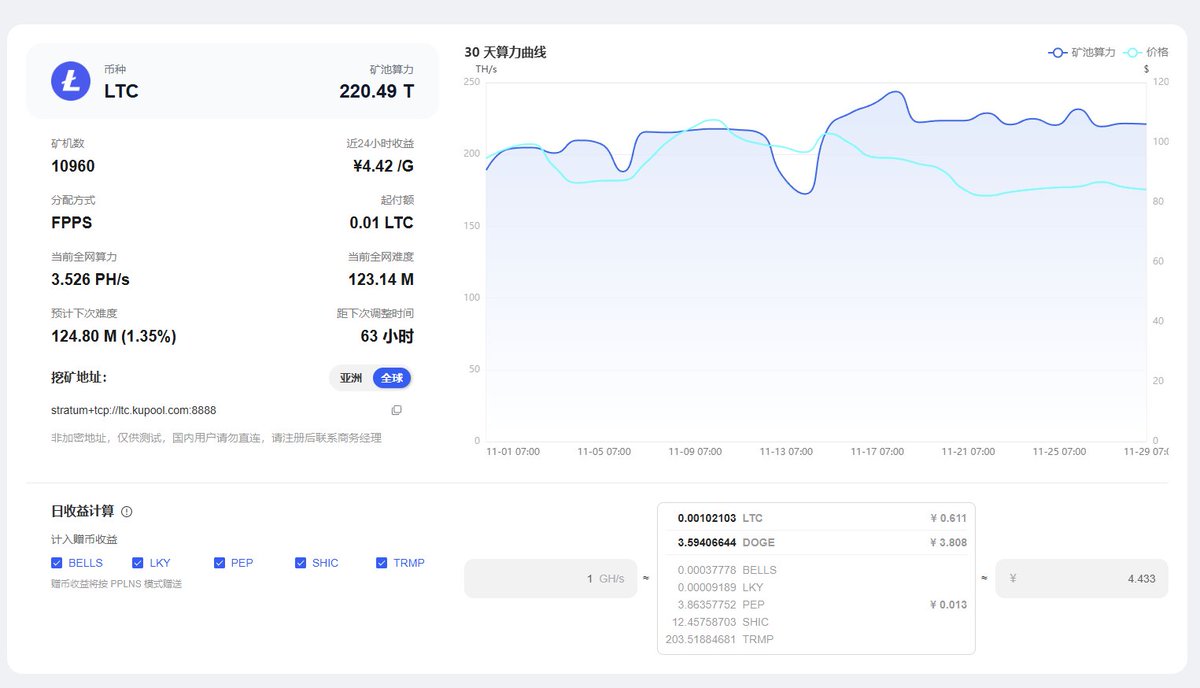The height and width of the screenshot is (688, 1200).
Task: Click the pool hashrate value 220.49 T
Action: (377, 91)
